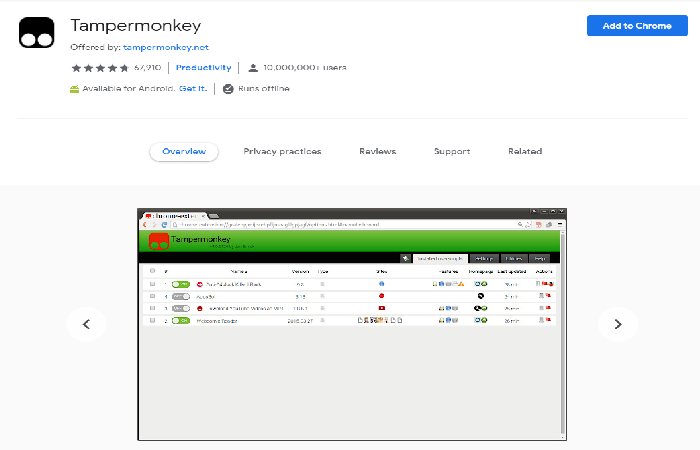
Task: Click the users person icon
Action: click(253, 68)
